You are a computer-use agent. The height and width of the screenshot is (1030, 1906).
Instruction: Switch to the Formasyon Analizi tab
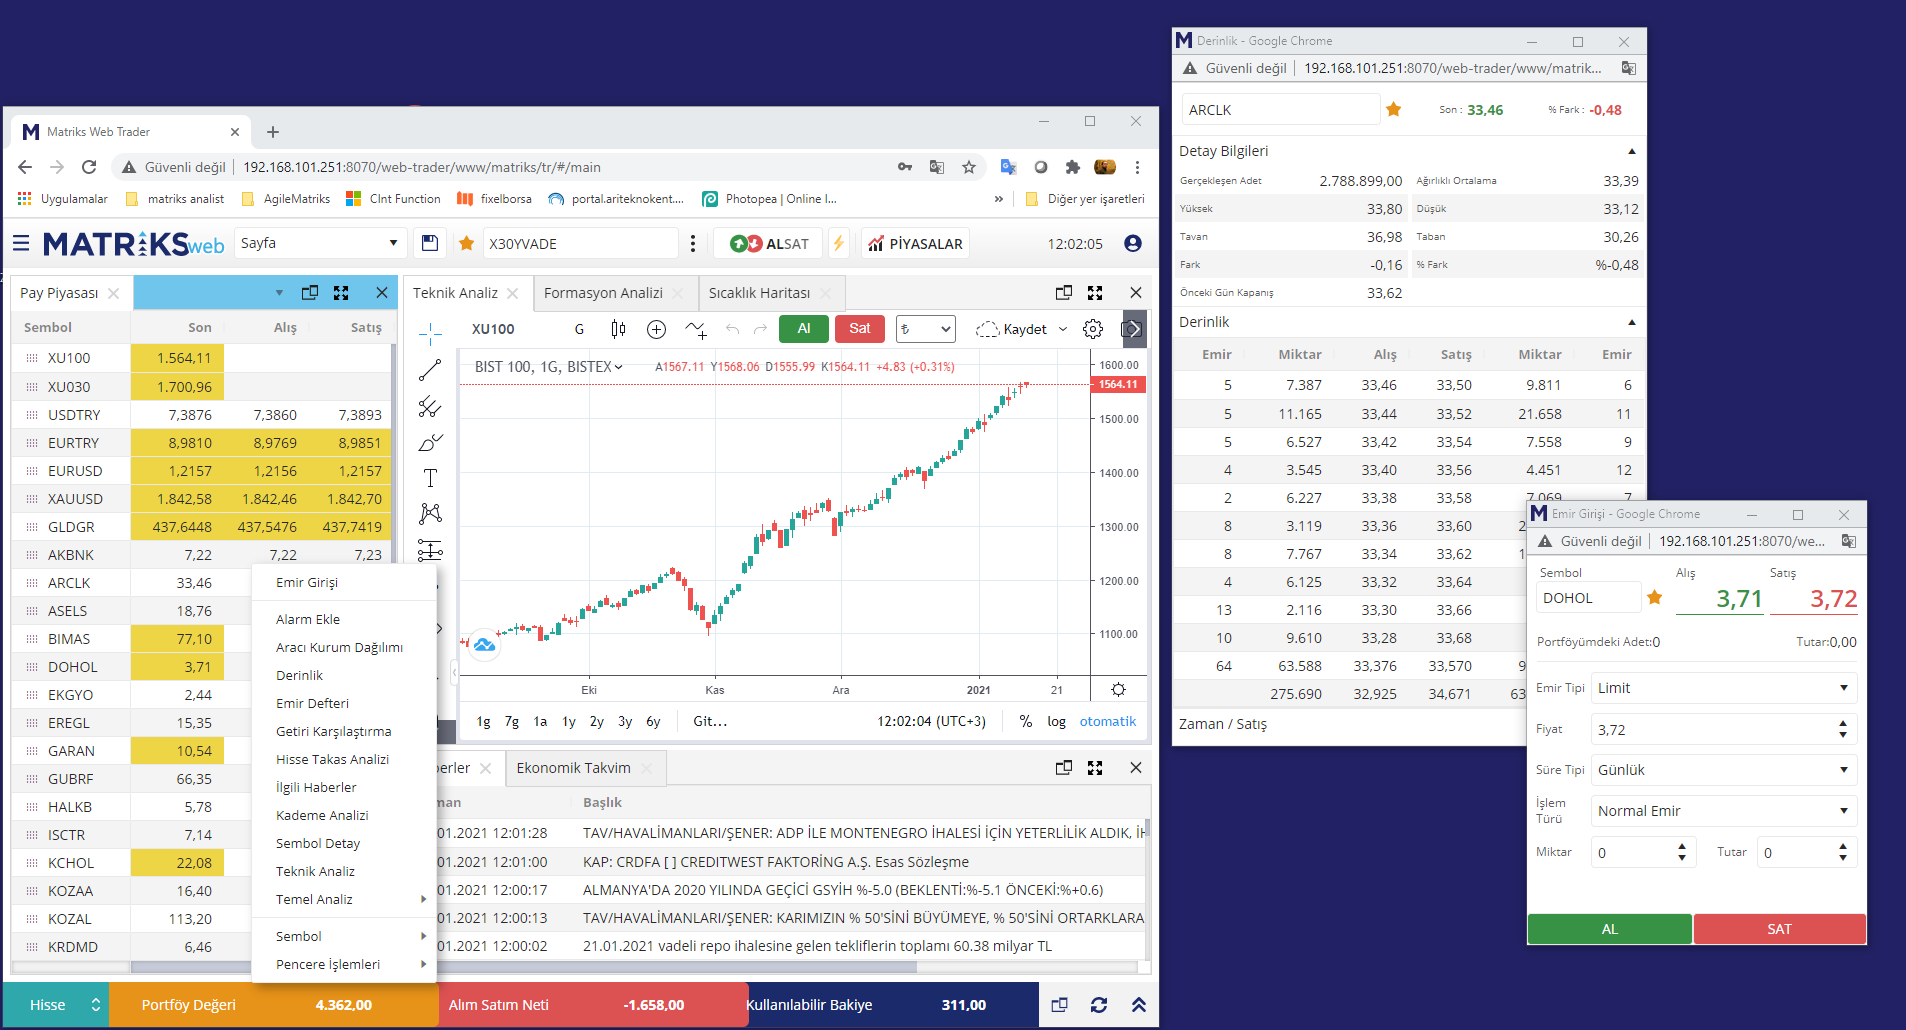[x=603, y=293]
